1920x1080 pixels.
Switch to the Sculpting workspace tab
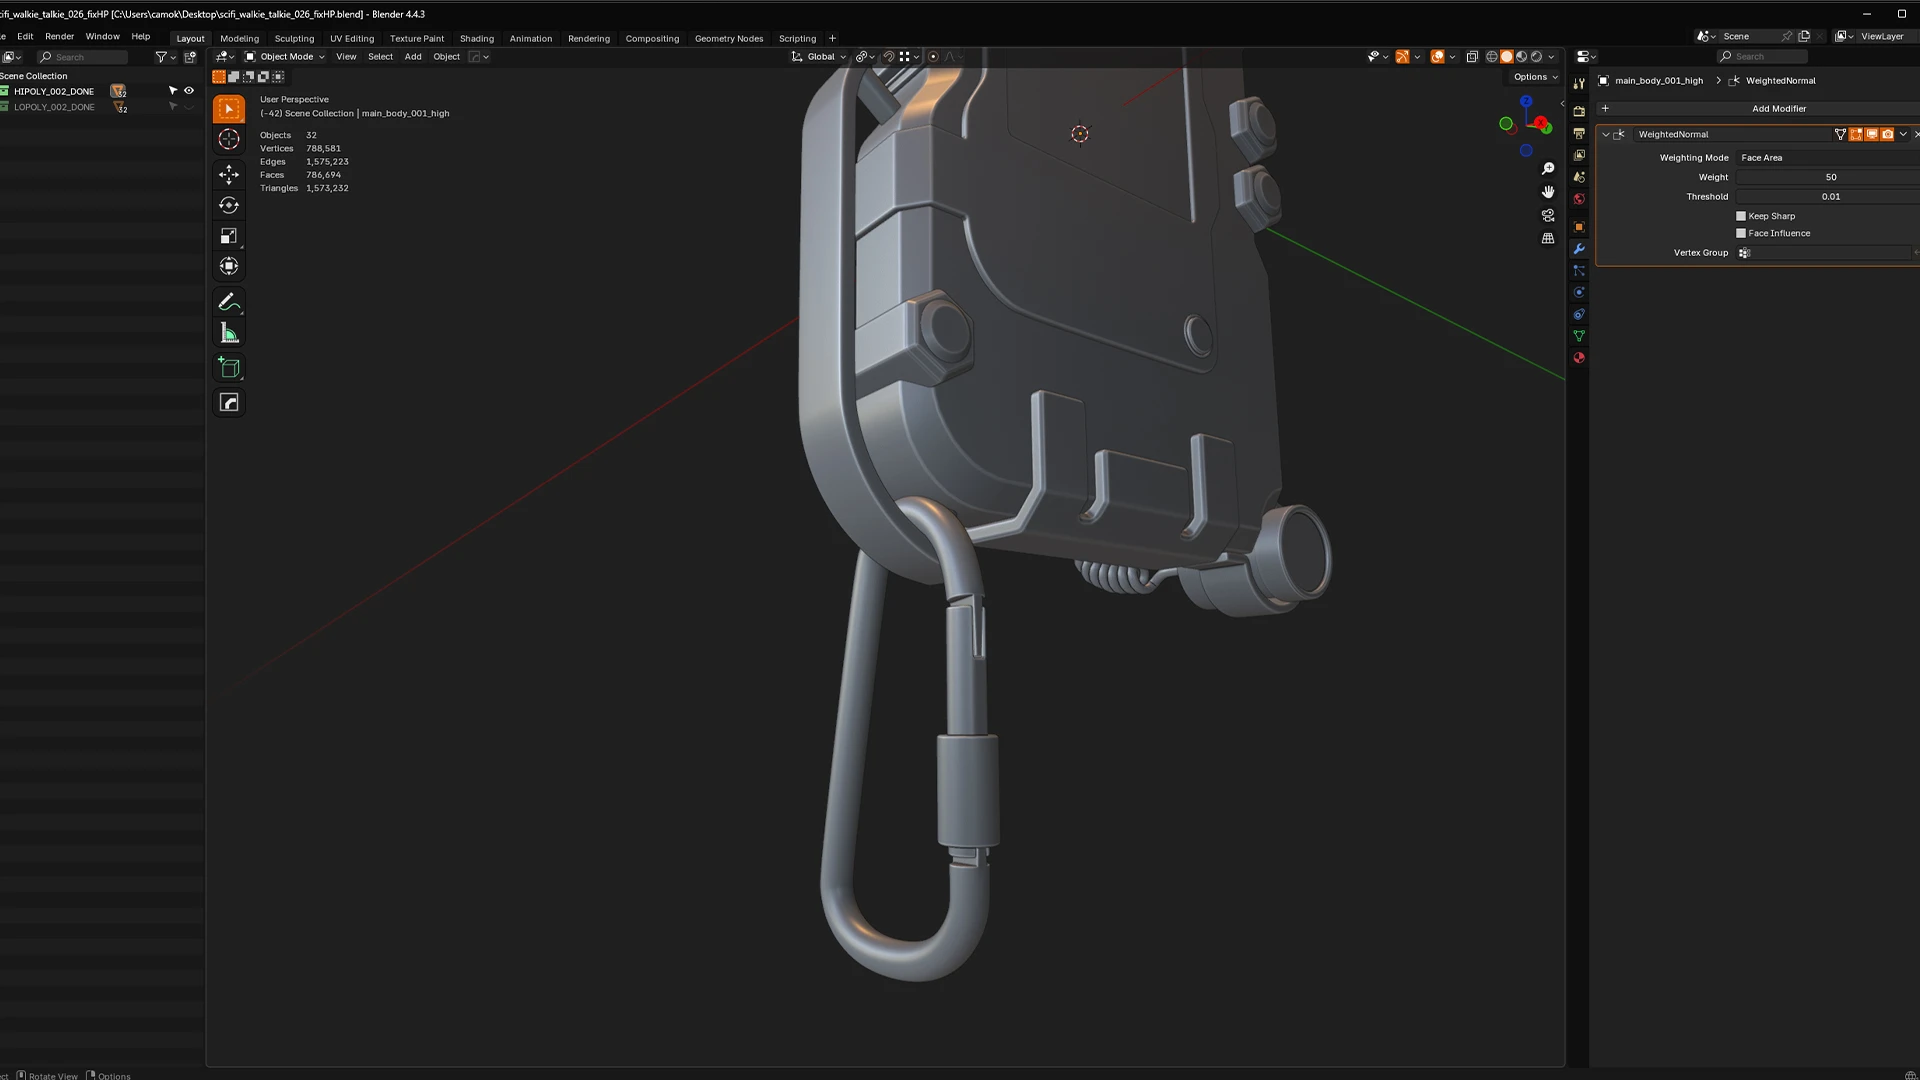[x=294, y=39]
